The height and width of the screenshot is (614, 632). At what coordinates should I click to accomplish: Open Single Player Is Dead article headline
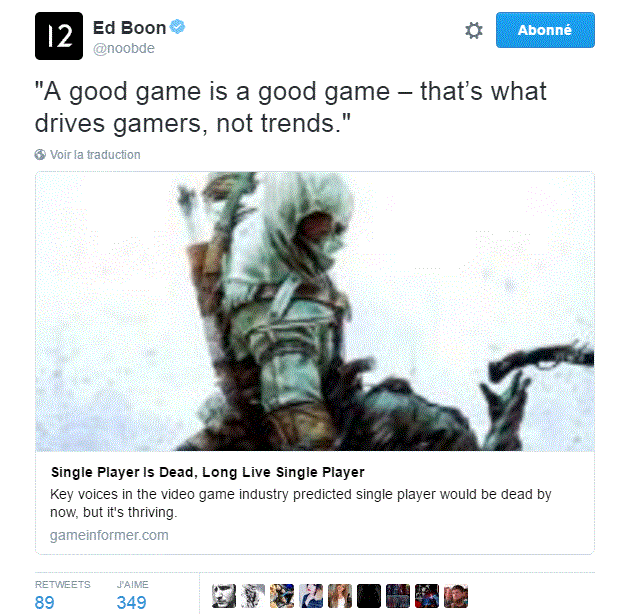coord(208,472)
